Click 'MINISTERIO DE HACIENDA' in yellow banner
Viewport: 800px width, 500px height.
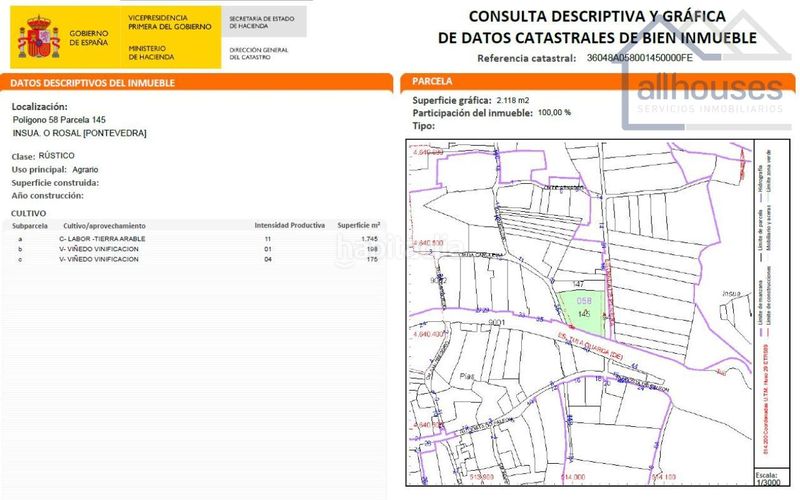click(151, 53)
